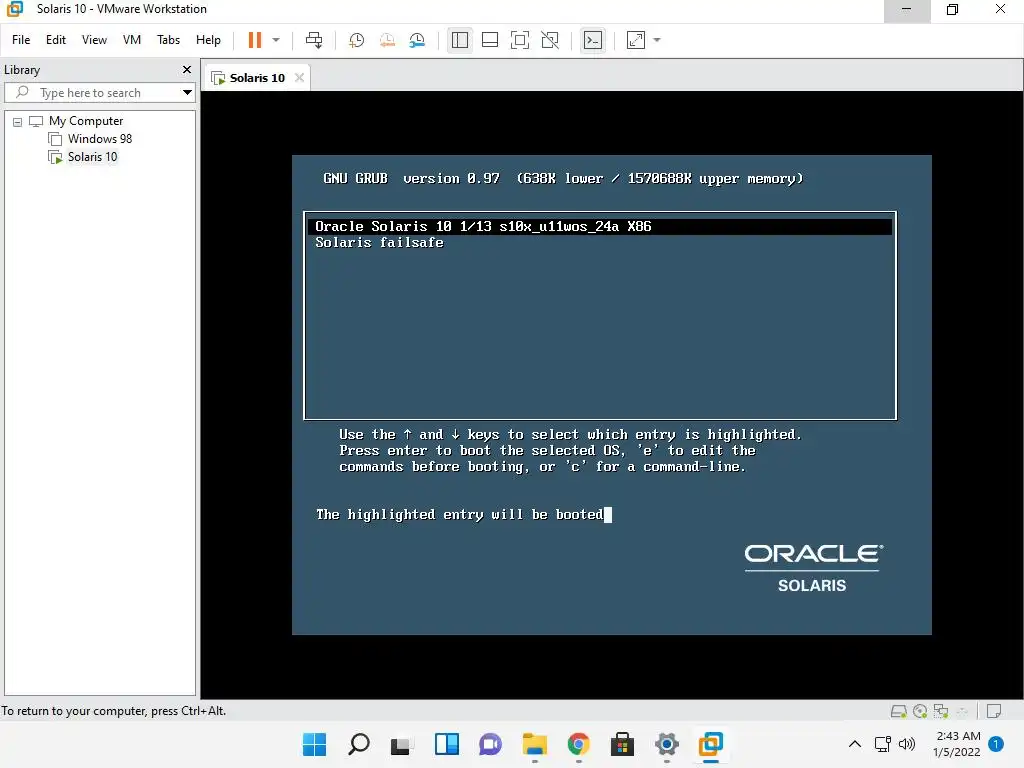Open the Windows Start menu

click(x=314, y=744)
